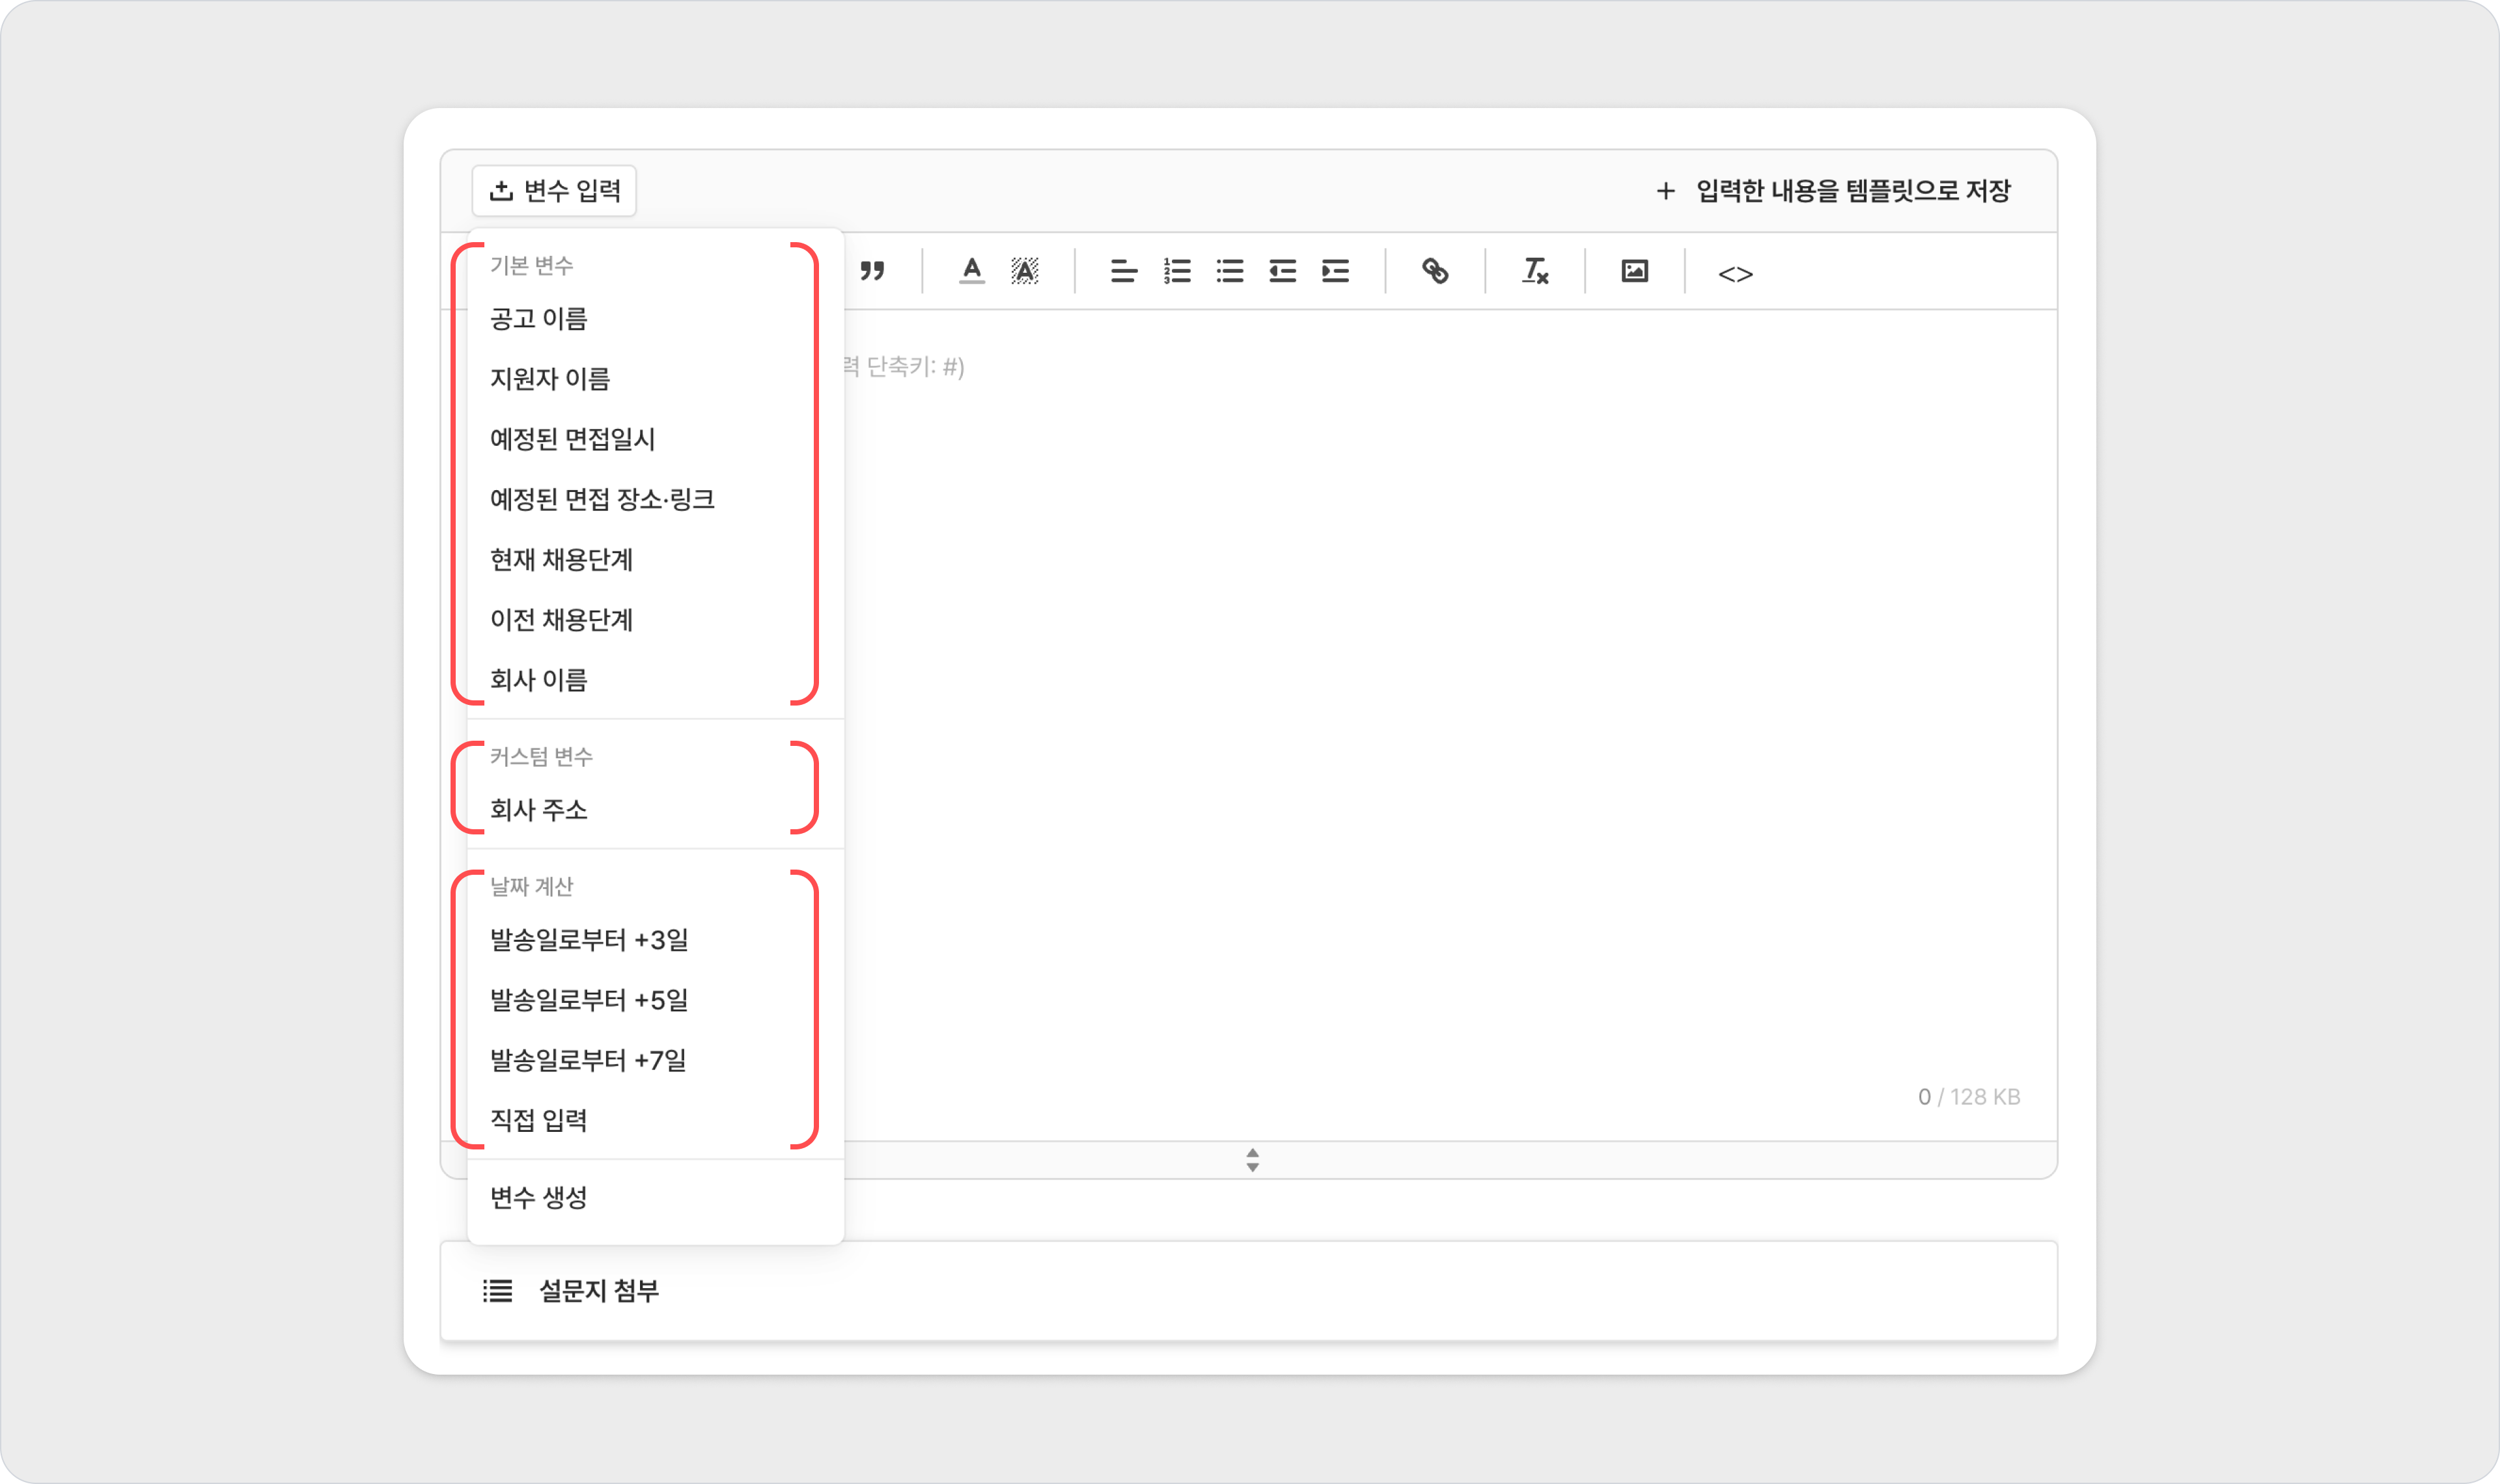Insert a hyperlink with the link icon
The height and width of the screenshot is (1484, 2500).
(1435, 271)
